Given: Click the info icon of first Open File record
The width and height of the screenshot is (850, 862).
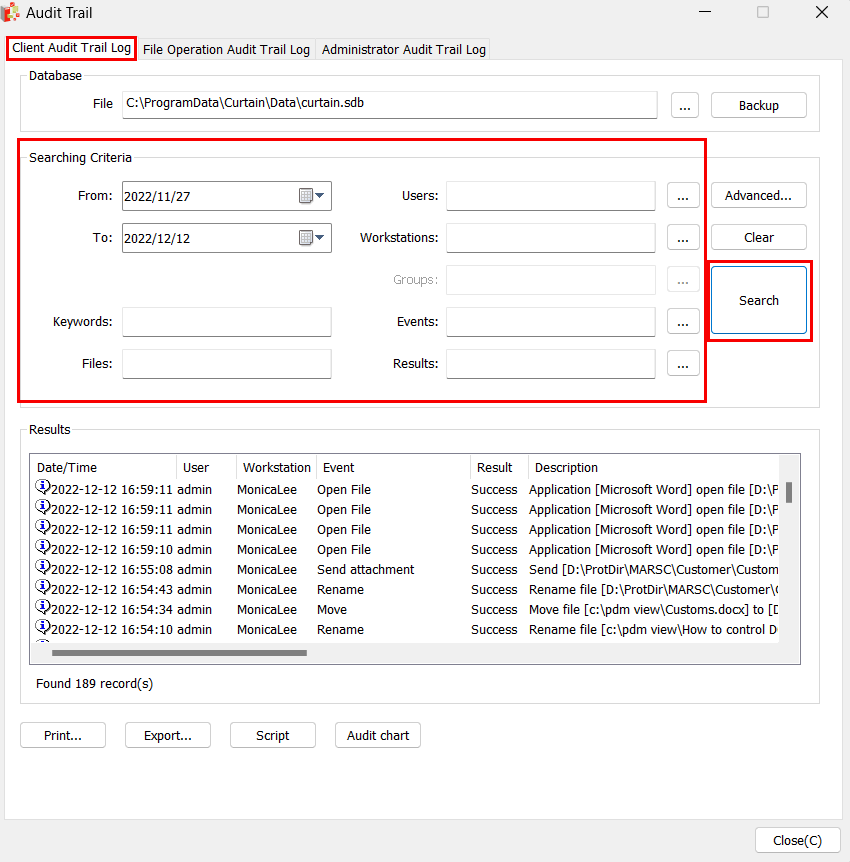Looking at the screenshot, I should point(42,488).
